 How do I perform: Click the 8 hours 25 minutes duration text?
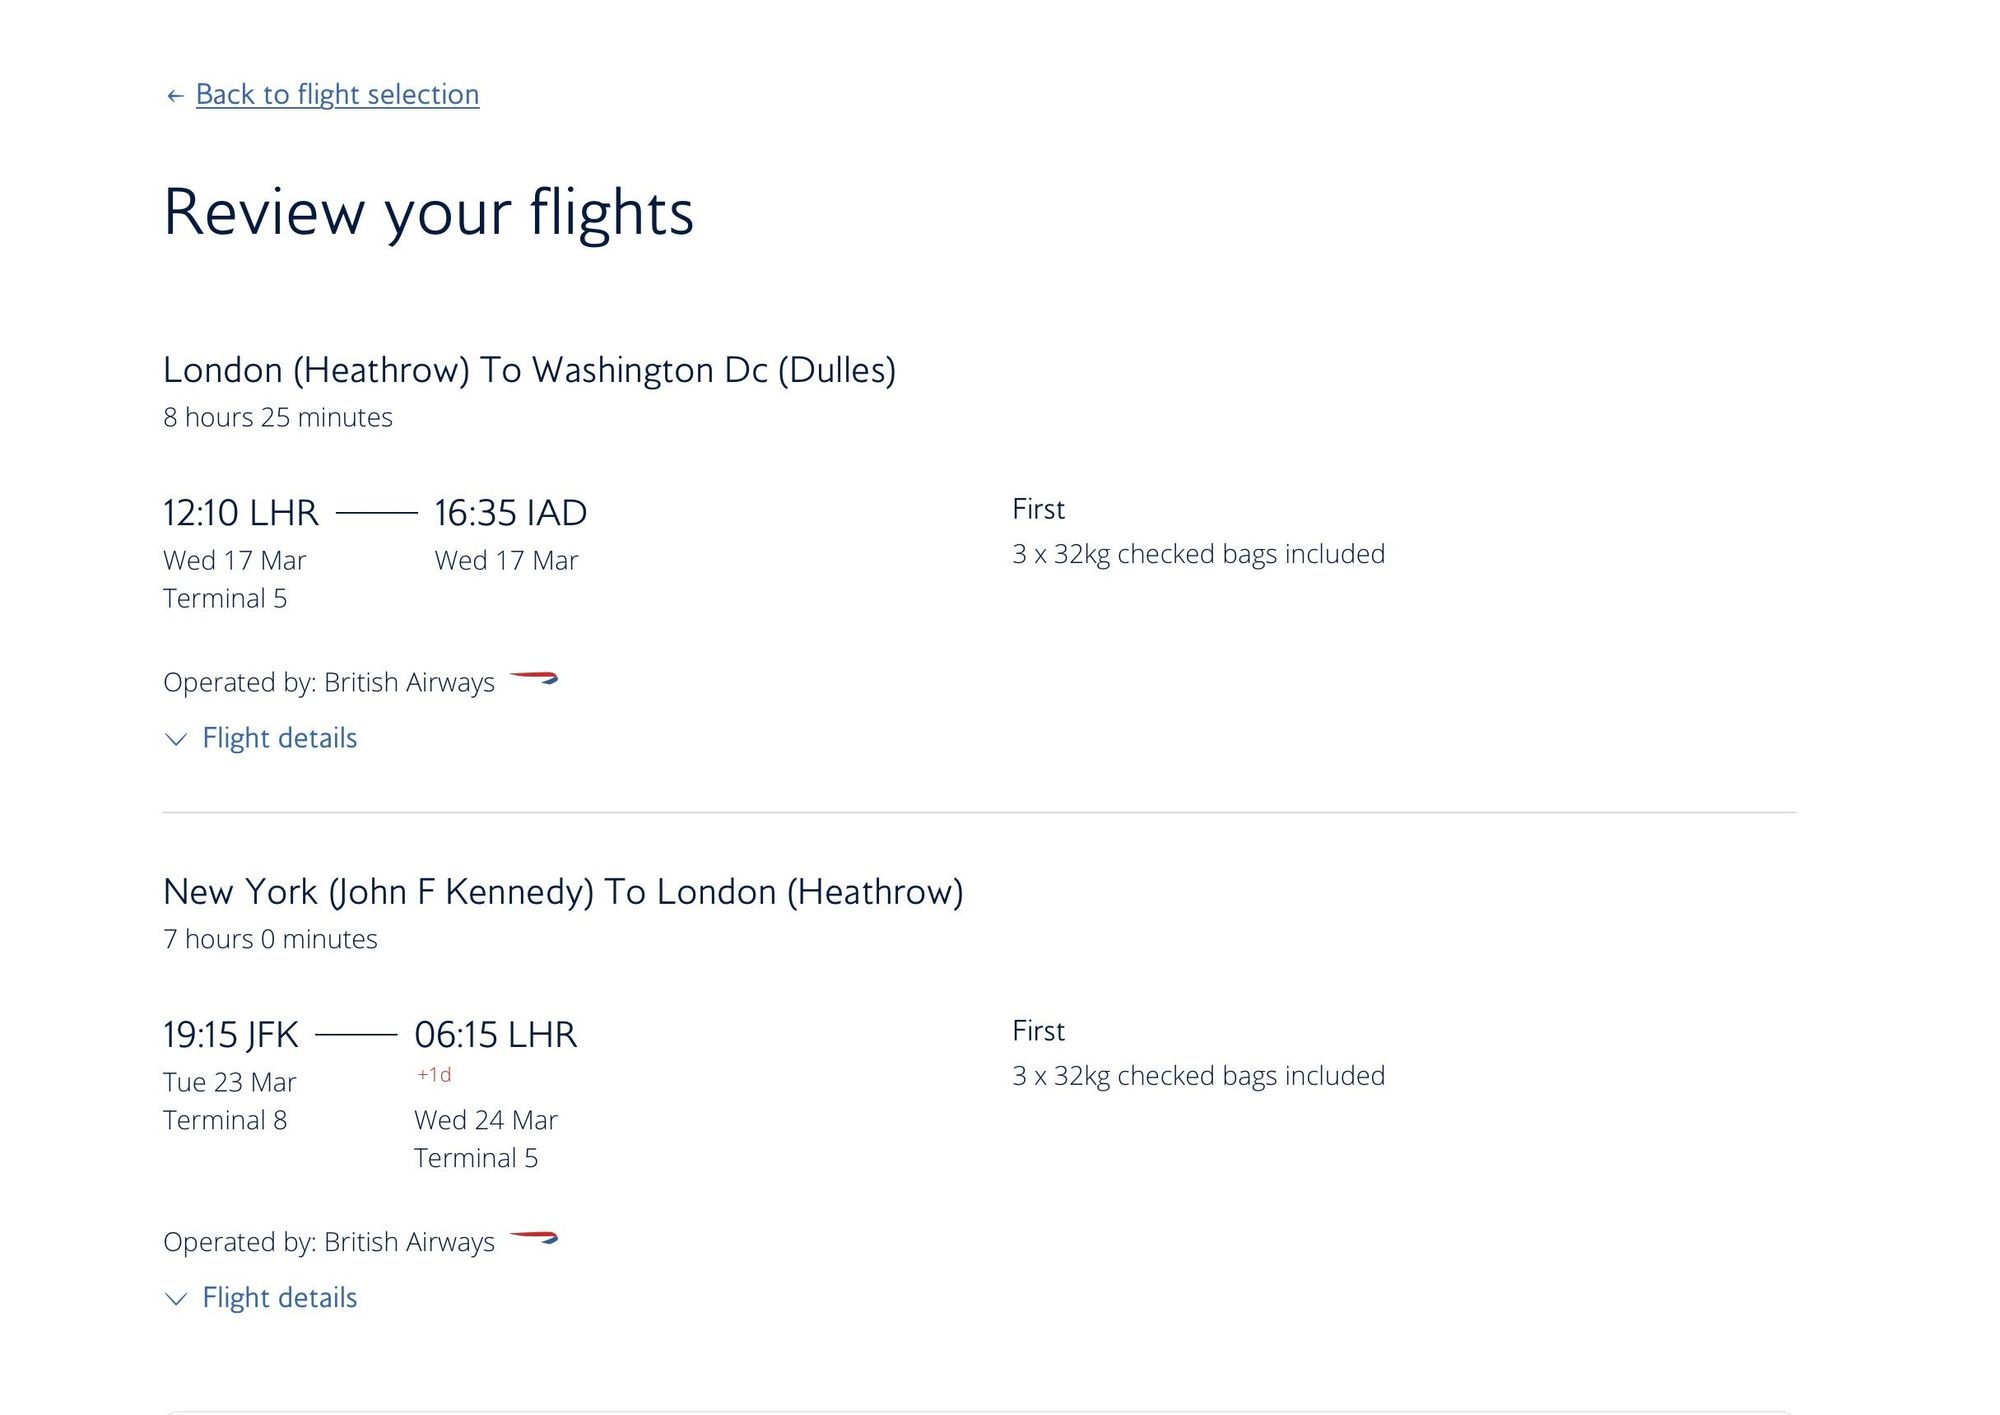click(278, 417)
